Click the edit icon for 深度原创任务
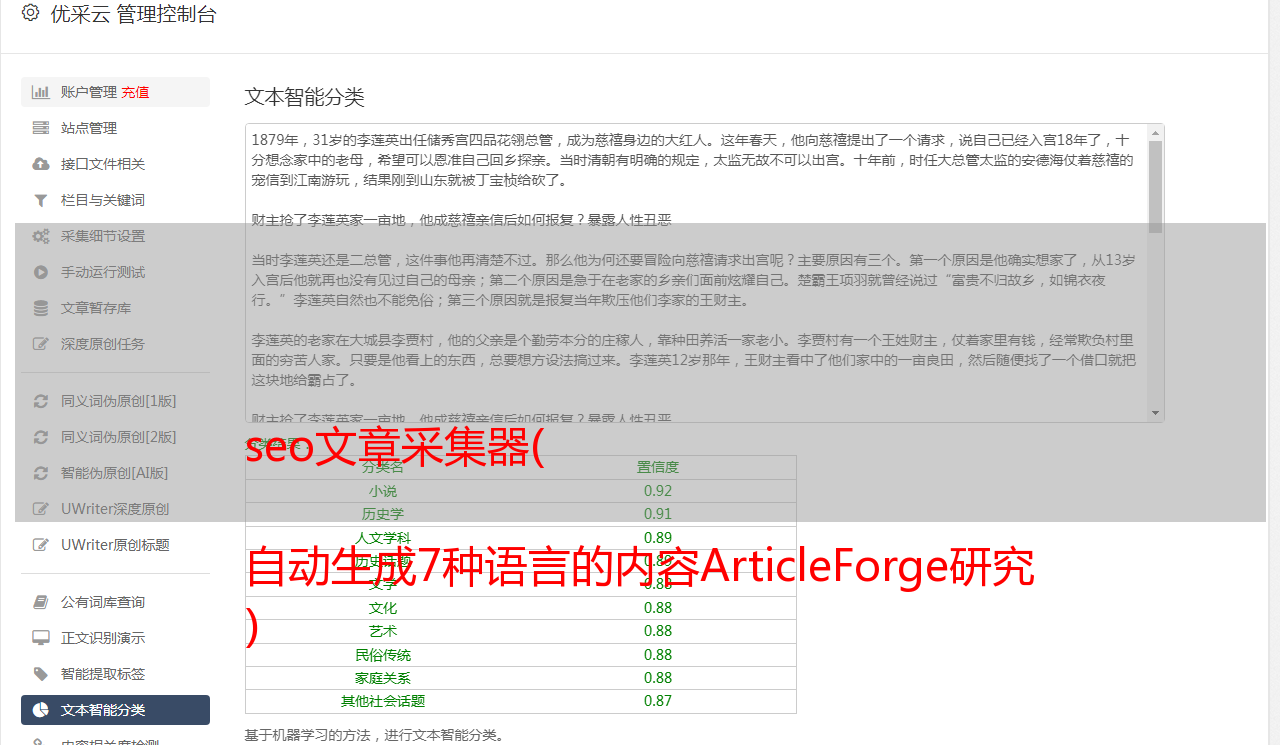 [41, 344]
